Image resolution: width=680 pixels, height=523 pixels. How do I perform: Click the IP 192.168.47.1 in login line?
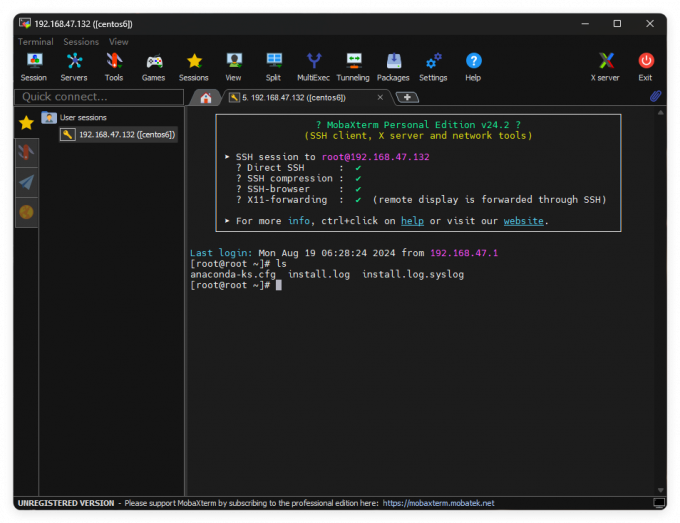464,253
